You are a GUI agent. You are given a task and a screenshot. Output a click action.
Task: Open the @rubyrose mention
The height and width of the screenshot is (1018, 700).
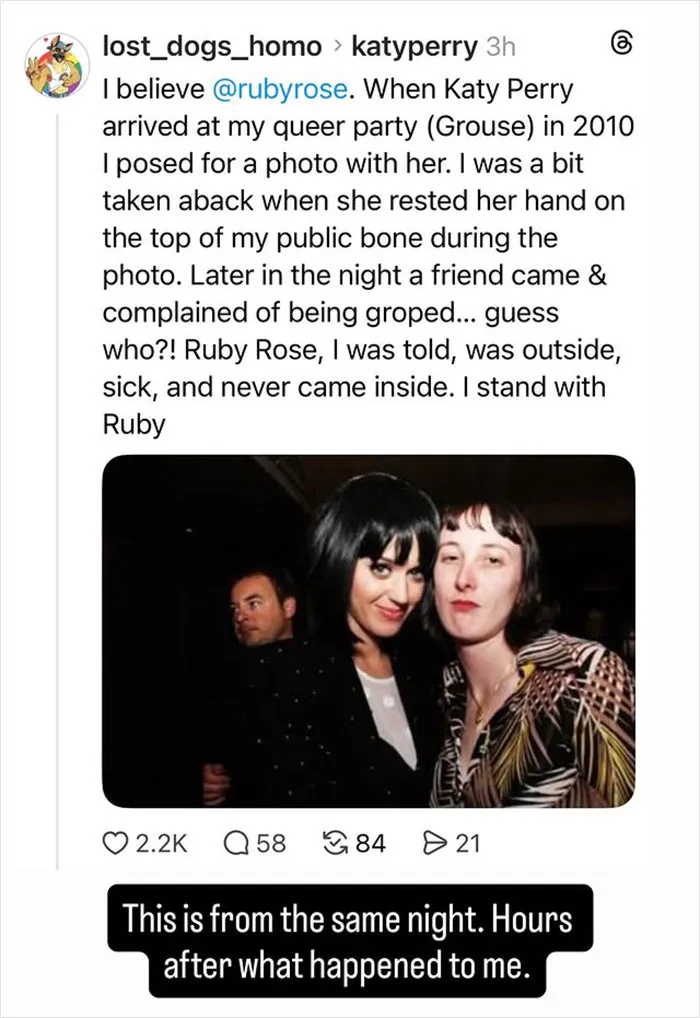279,90
